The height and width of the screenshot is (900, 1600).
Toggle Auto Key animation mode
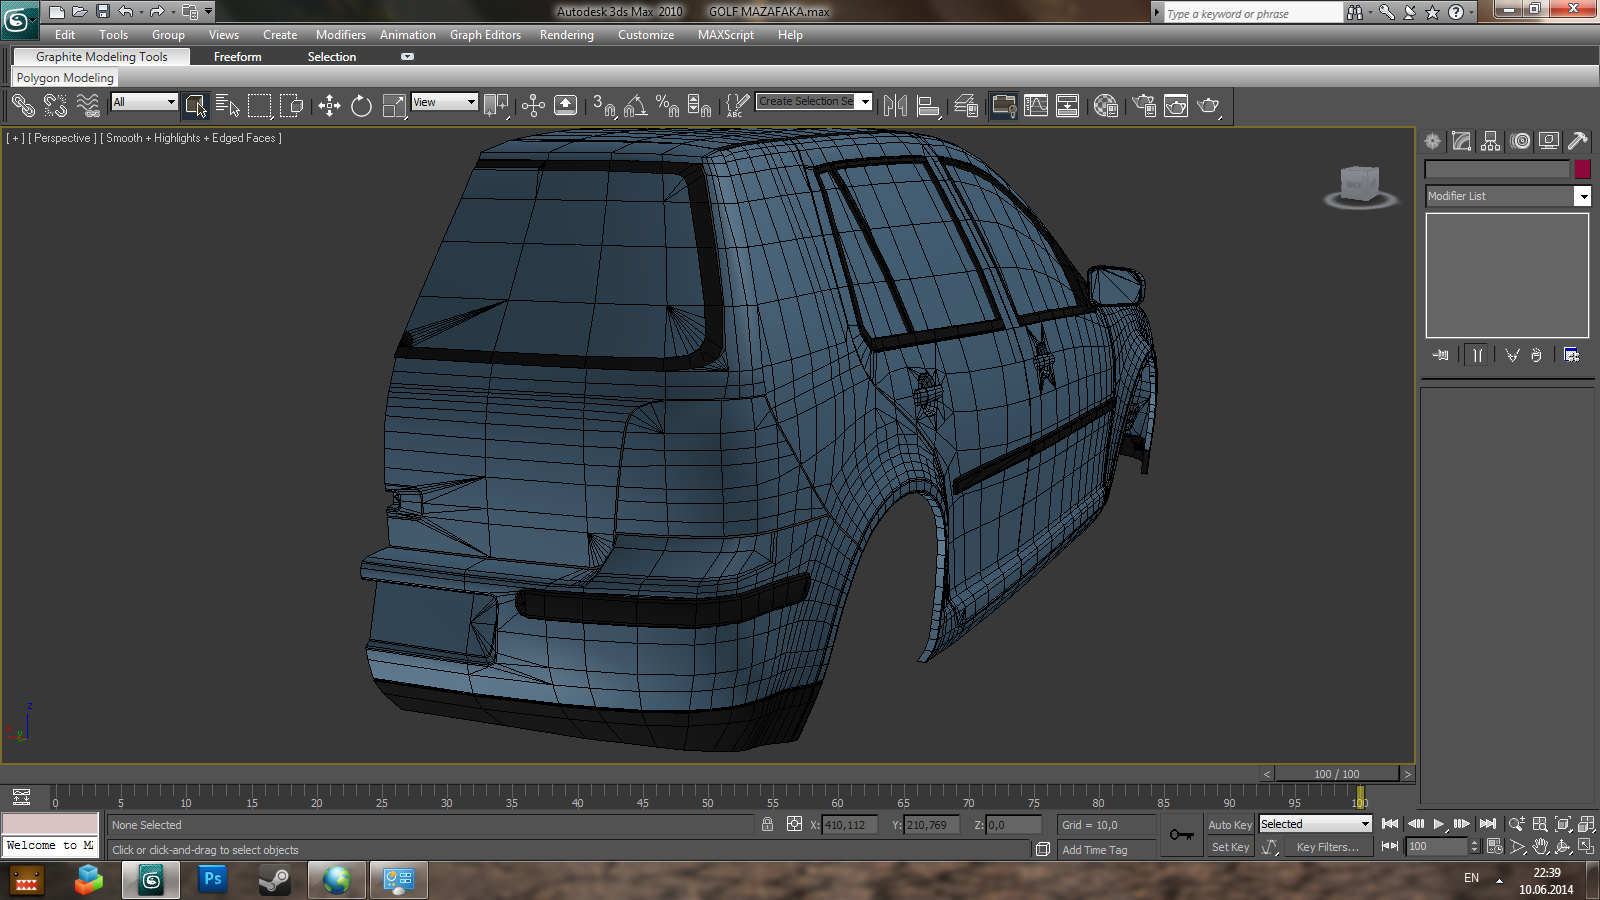click(x=1229, y=825)
